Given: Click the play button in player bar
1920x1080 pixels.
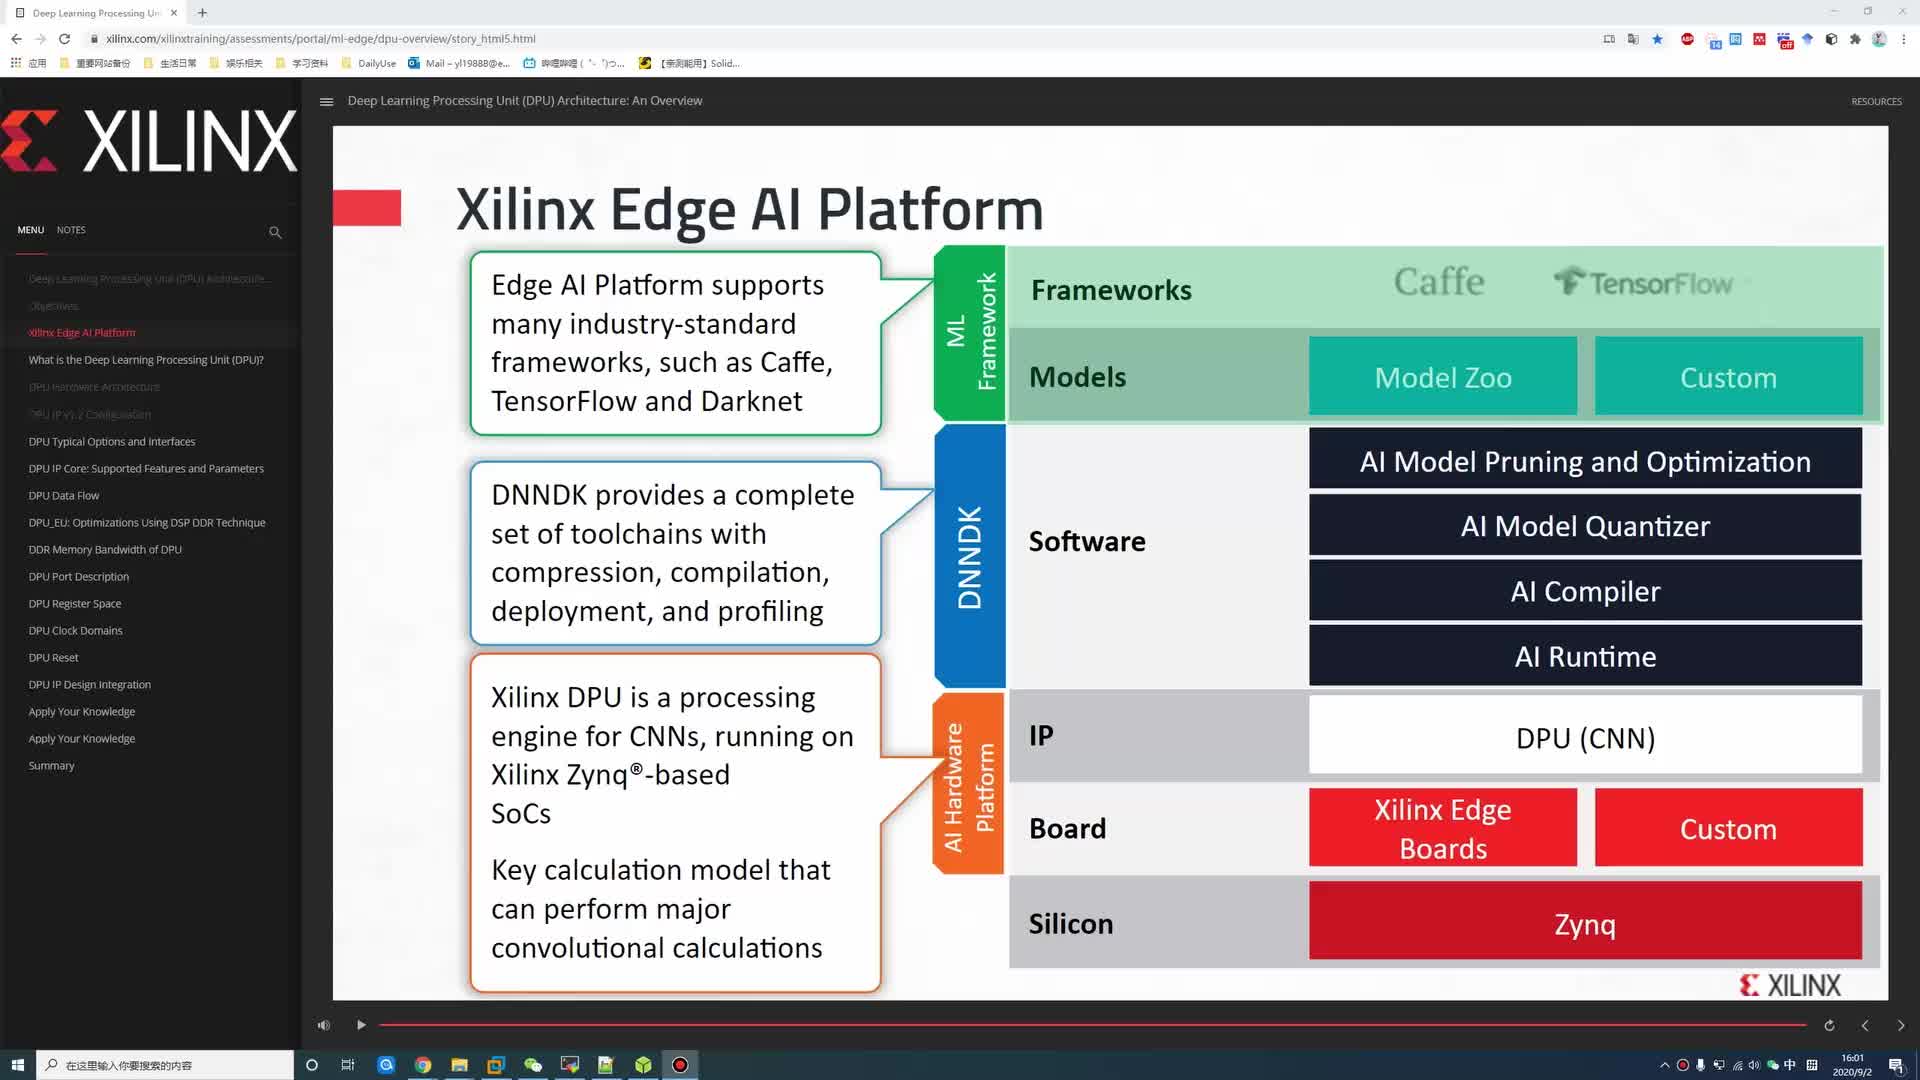Looking at the screenshot, I should click(361, 1025).
